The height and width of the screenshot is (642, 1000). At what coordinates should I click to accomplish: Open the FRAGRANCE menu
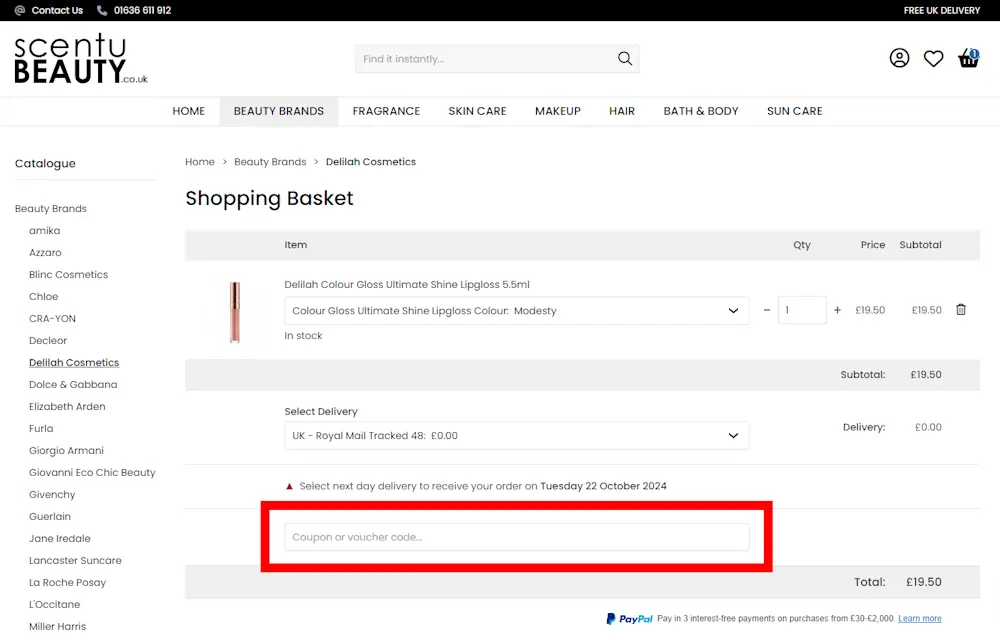click(x=386, y=111)
